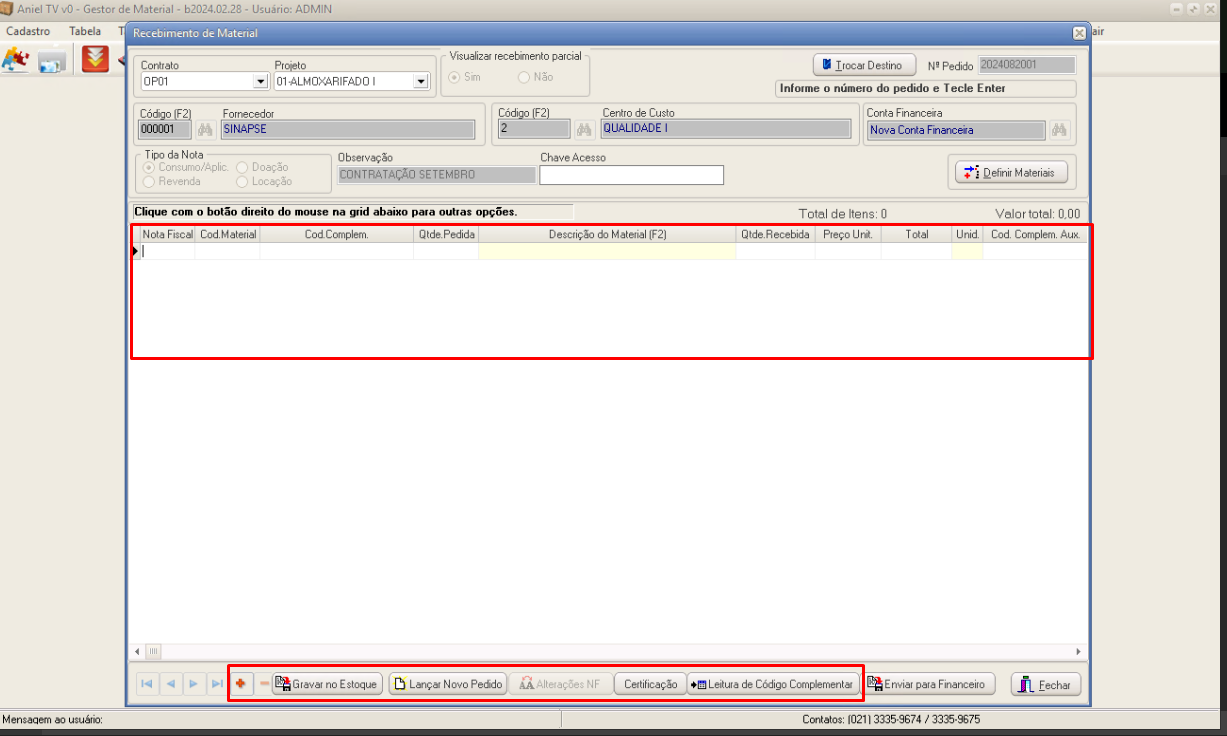The width and height of the screenshot is (1227, 736).
Task: Jump to last record in navigator
Action: click(216, 684)
